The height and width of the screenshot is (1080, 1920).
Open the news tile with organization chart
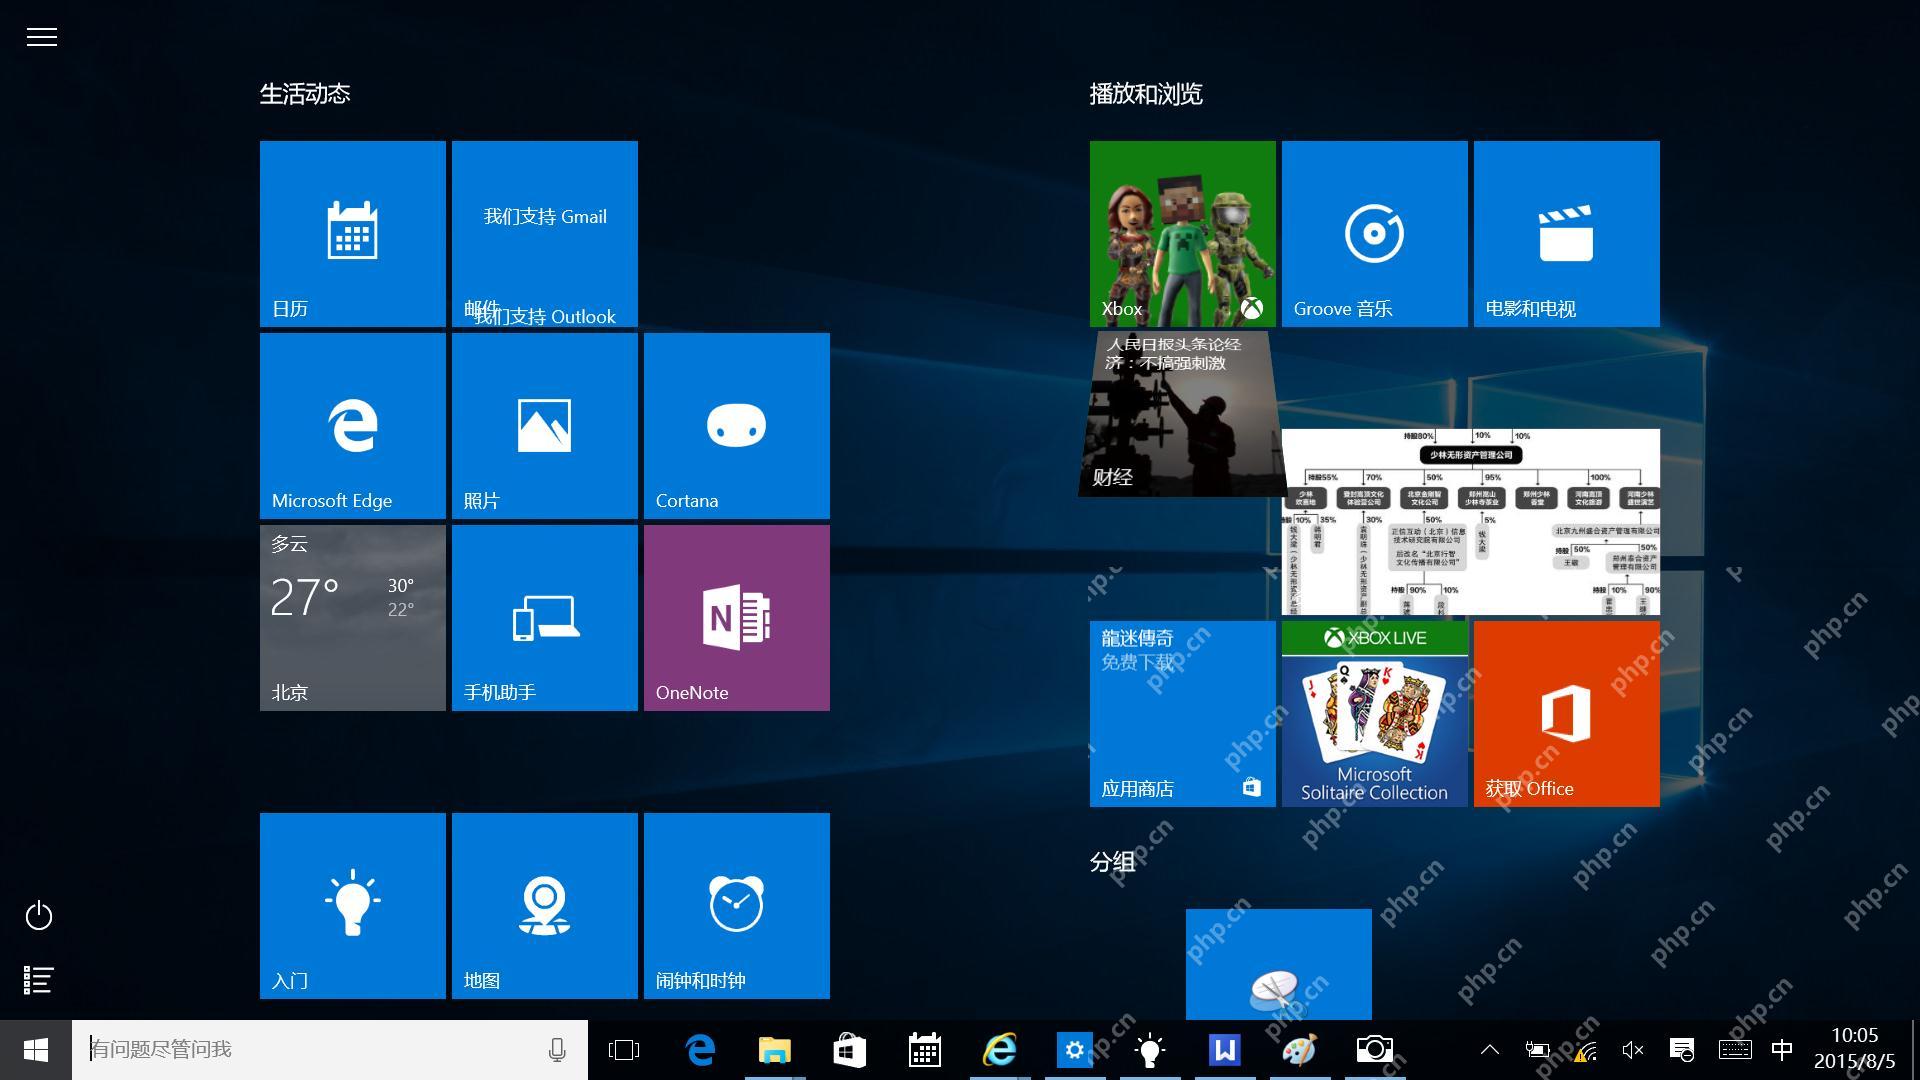(1471, 522)
